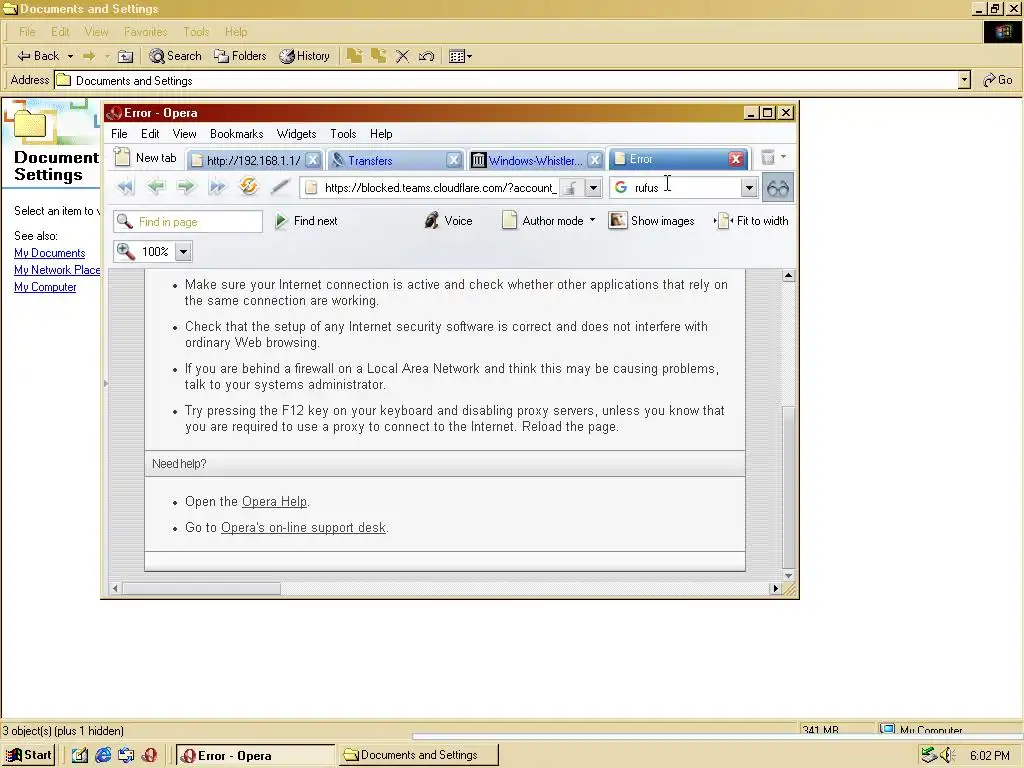Click the Voice microphone button

pyautogui.click(x=448, y=221)
